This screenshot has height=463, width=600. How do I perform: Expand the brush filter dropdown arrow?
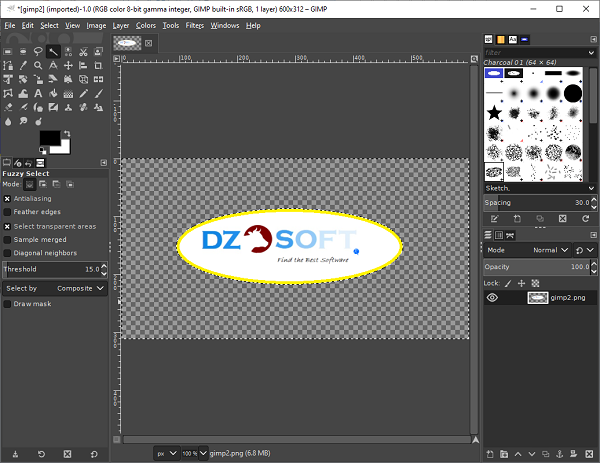pyautogui.click(x=591, y=52)
